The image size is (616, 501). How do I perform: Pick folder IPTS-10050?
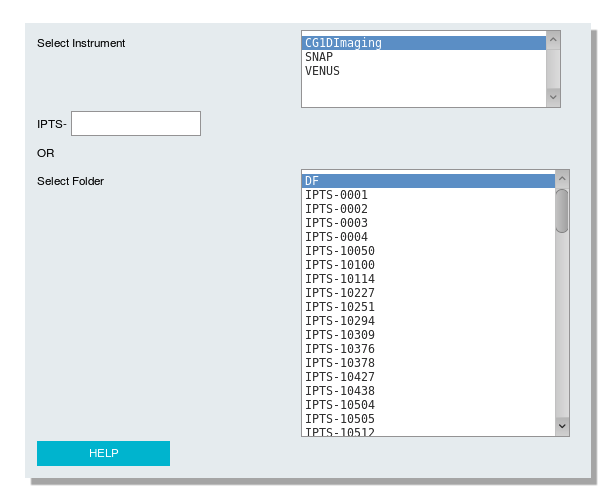(x=340, y=251)
